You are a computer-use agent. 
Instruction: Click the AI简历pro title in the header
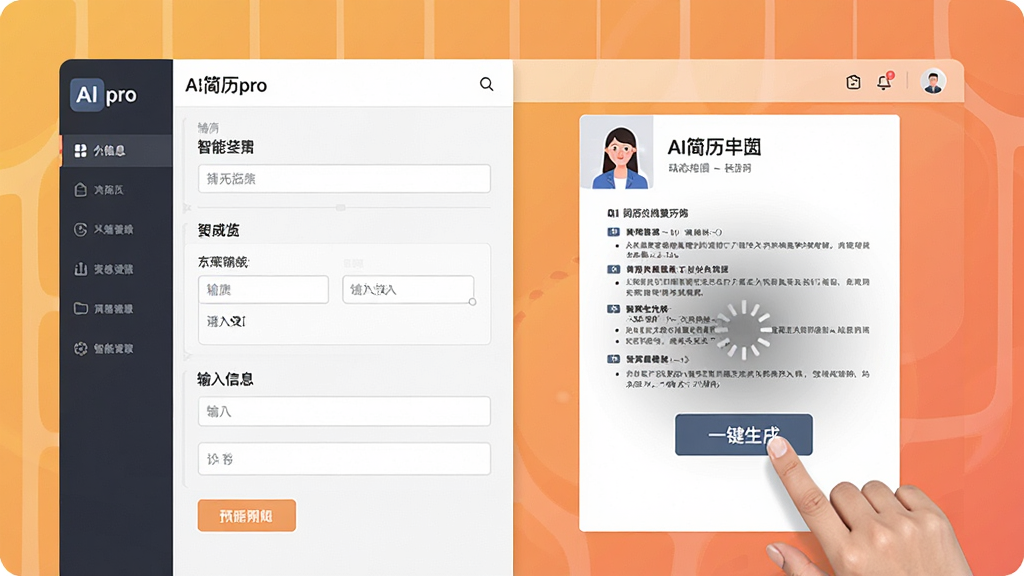226,86
